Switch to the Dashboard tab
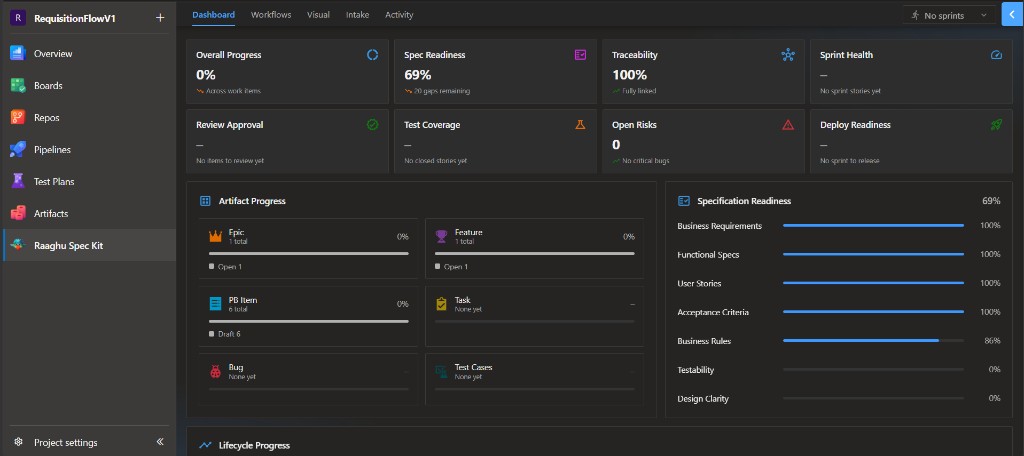 (x=214, y=14)
